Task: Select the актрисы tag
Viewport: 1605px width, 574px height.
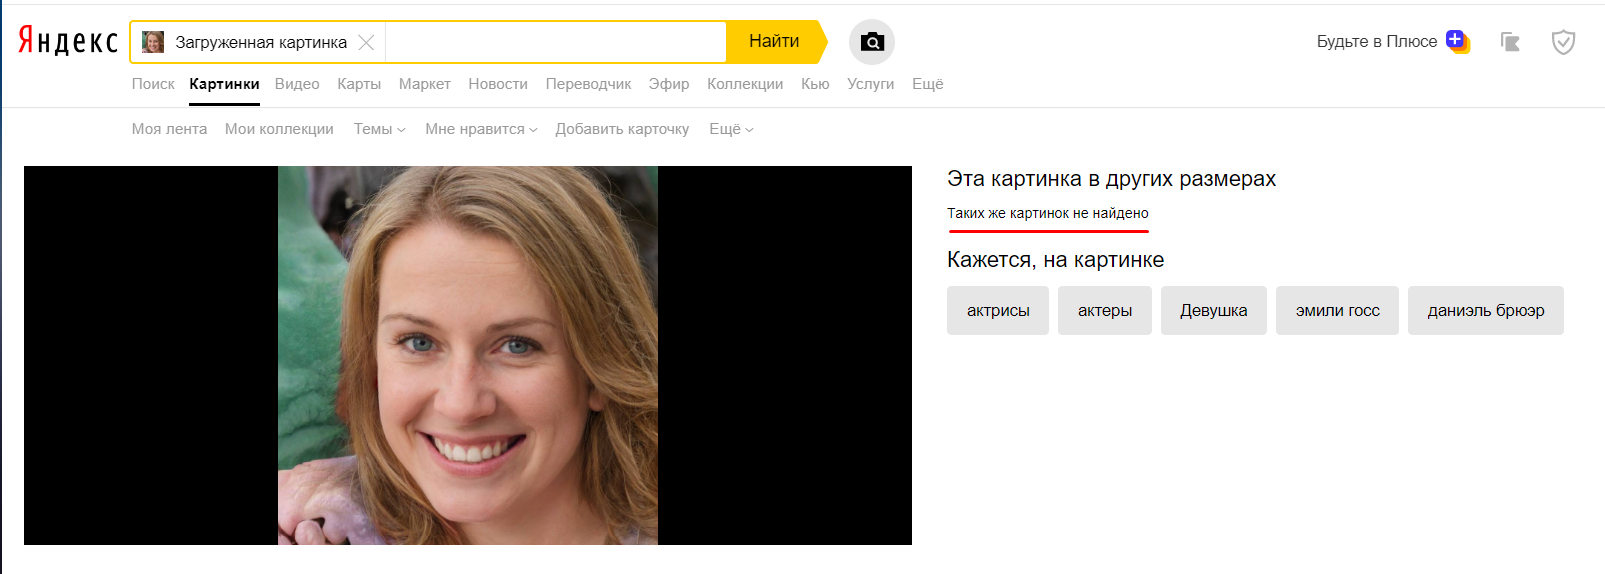Action: pos(997,311)
